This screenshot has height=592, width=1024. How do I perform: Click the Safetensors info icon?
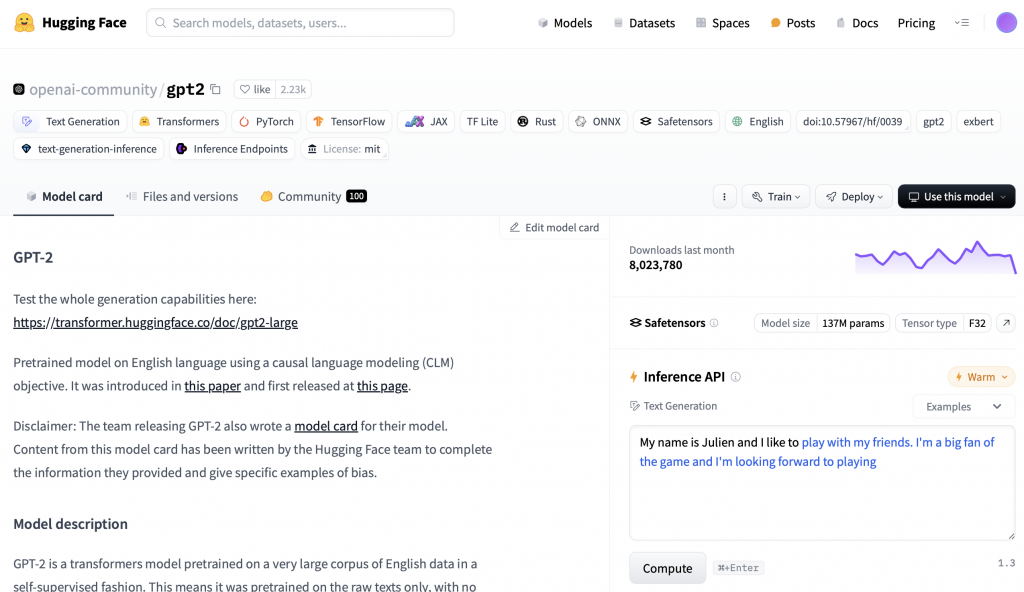(714, 323)
